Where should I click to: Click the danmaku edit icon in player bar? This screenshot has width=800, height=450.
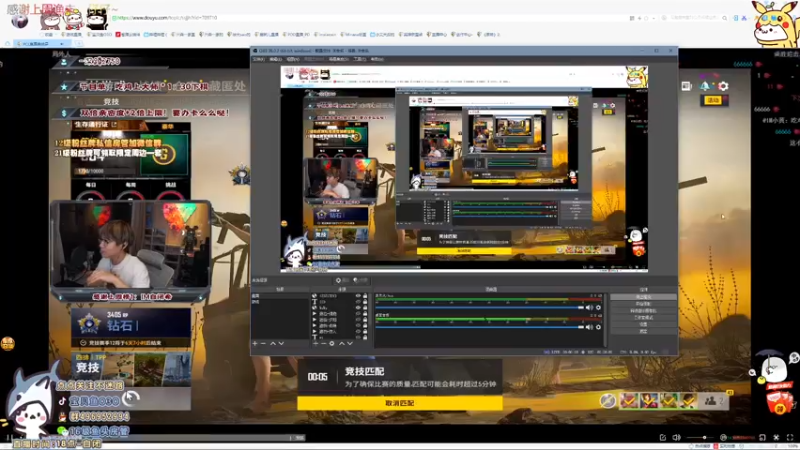pos(663,438)
